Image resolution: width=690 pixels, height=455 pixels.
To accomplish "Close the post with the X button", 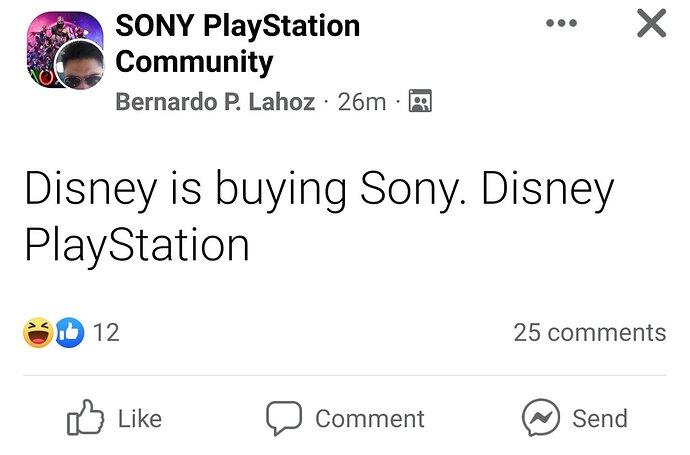I will 651,23.
